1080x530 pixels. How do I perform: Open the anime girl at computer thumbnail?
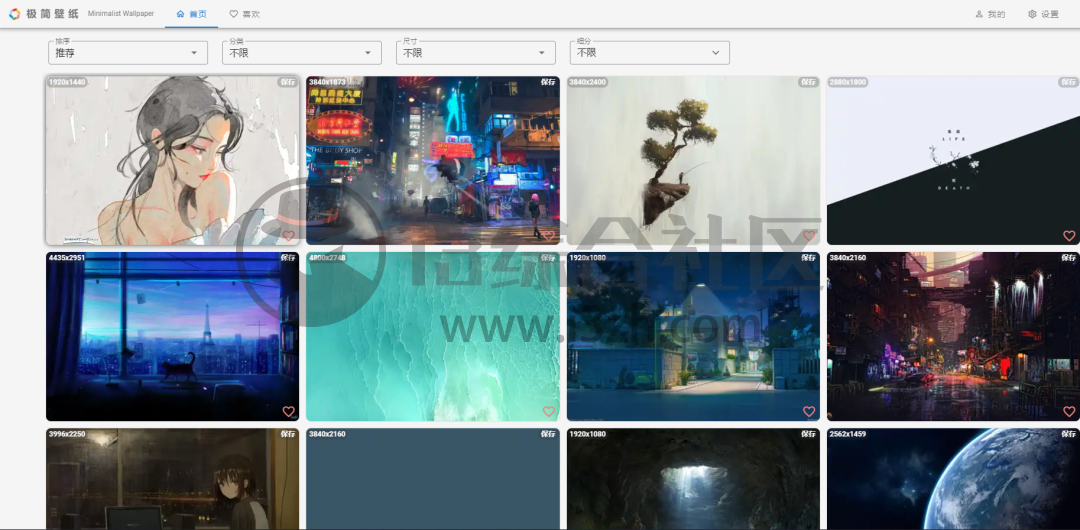tap(172, 479)
